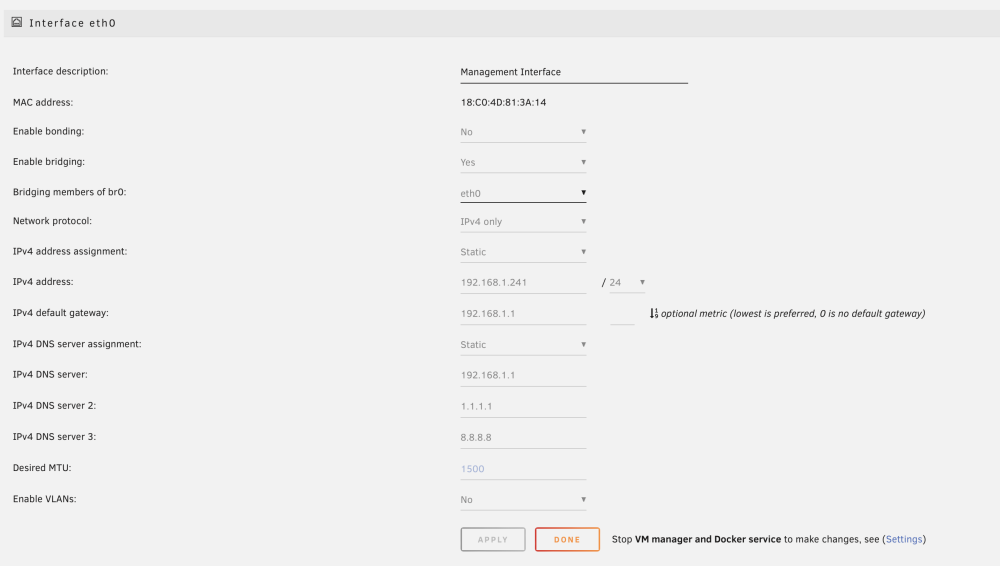Click the IPv4 DNS server field 192.168.1.1

pyautogui.click(x=523, y=375)
